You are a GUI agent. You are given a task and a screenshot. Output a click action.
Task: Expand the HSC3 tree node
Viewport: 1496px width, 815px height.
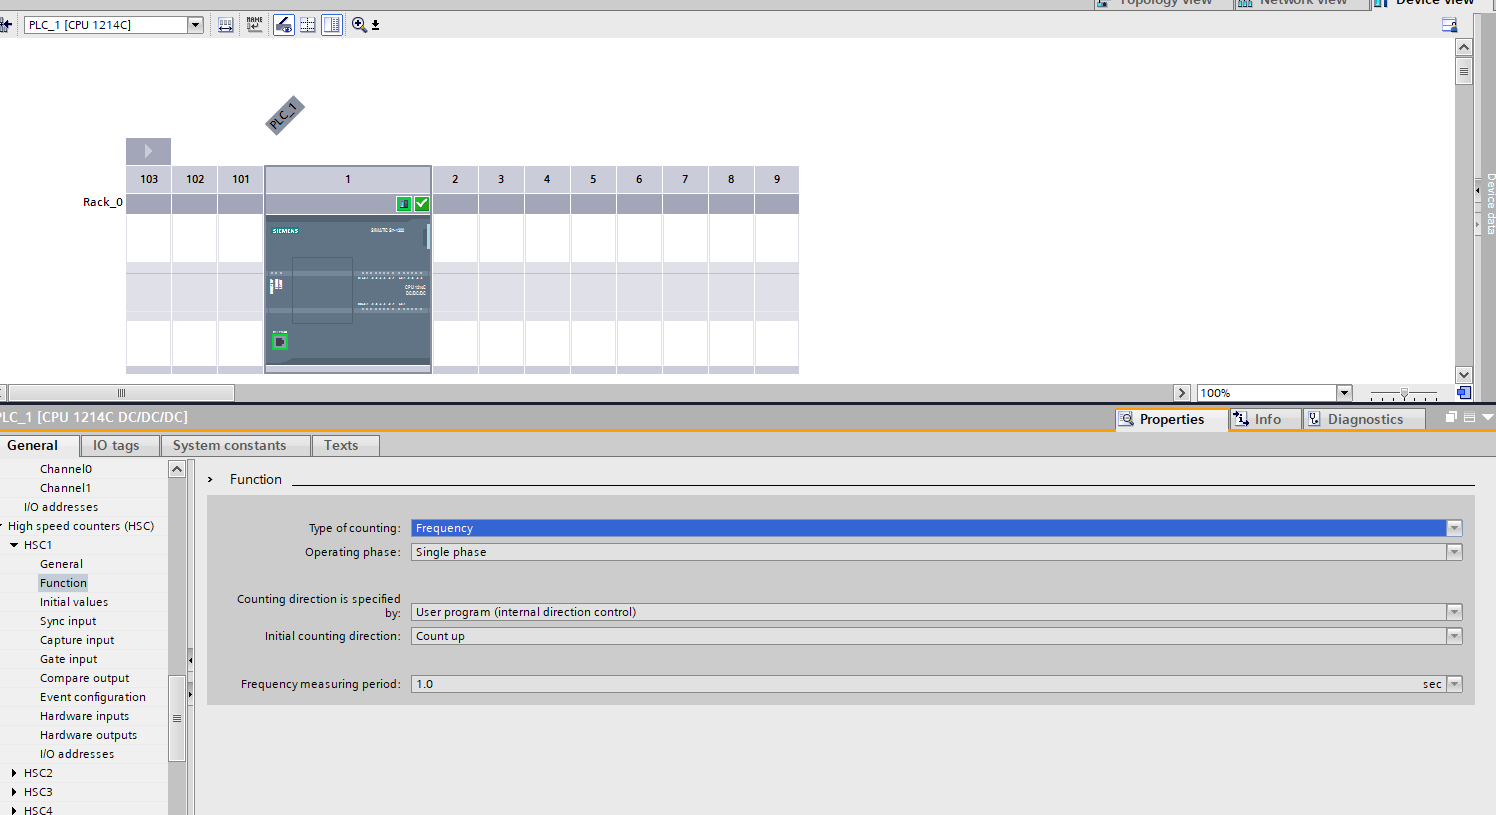pyautogui.click(x=14, y=792)
